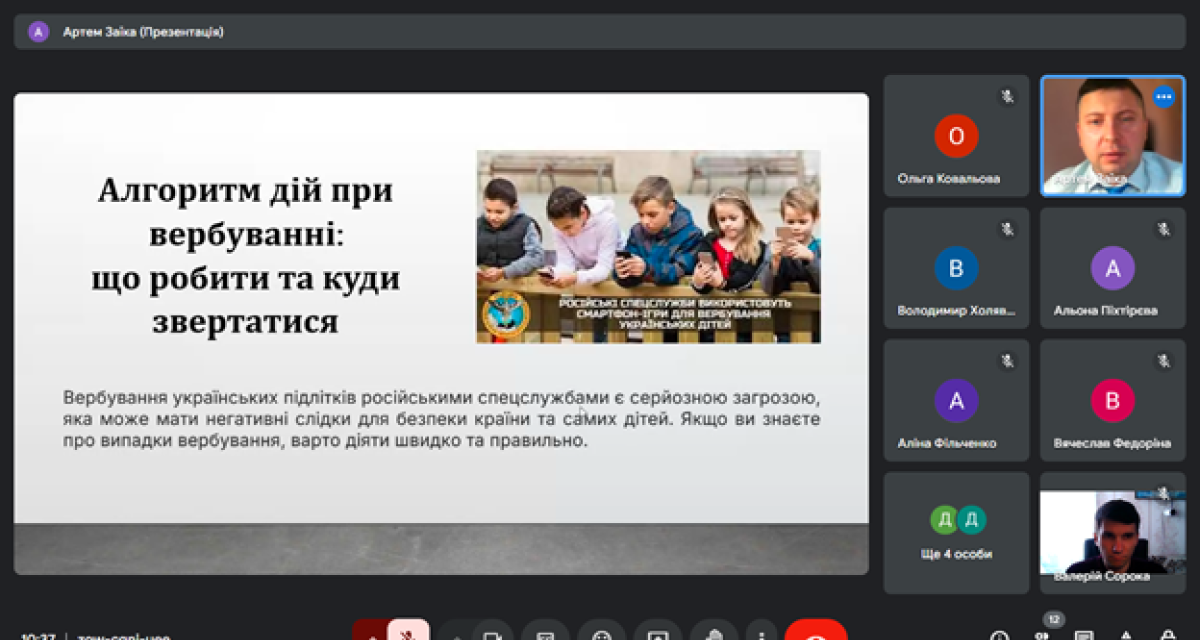The image size is (1200, 640).
Task: Unmute the microphone in the call bar
Action: 408,632
